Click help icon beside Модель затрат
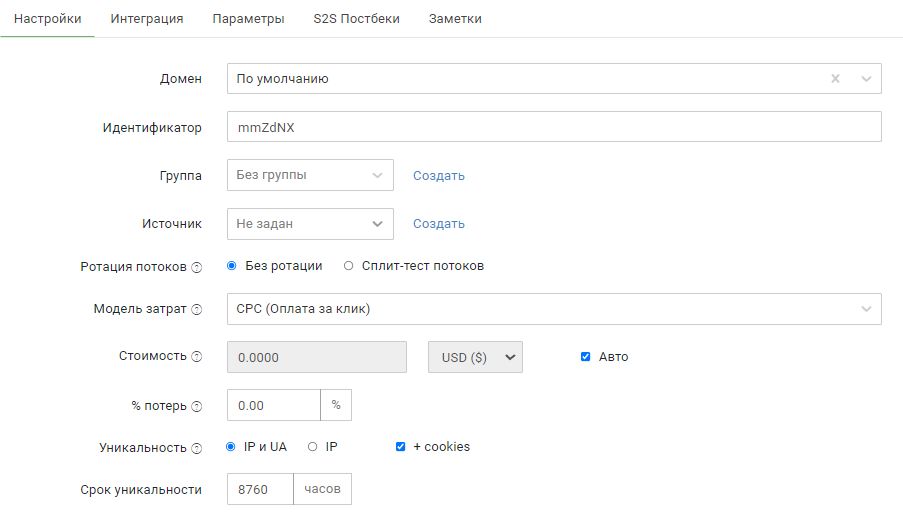The width and height of the screenshot is (903, 512). point(197,310)
